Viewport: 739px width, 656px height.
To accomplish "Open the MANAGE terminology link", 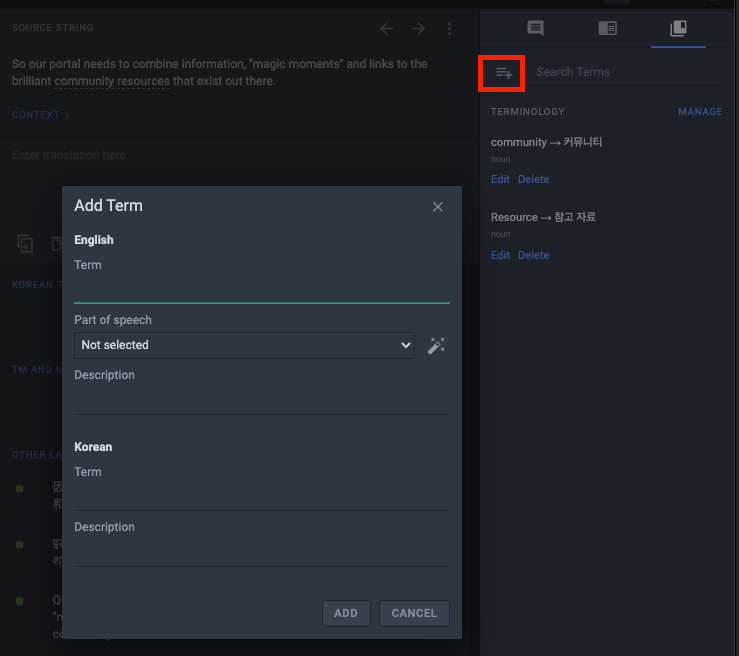I will 700,112.
